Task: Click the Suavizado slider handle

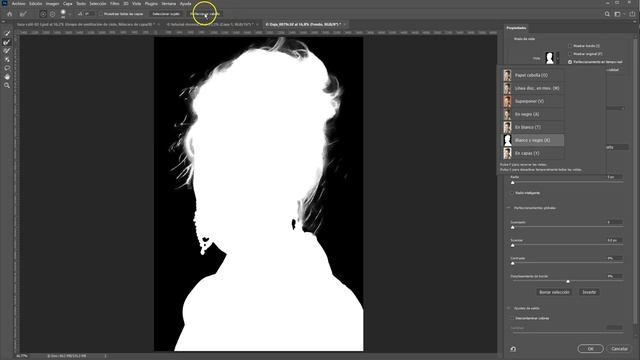Action: pyautogui.click(x=513, y=227)
